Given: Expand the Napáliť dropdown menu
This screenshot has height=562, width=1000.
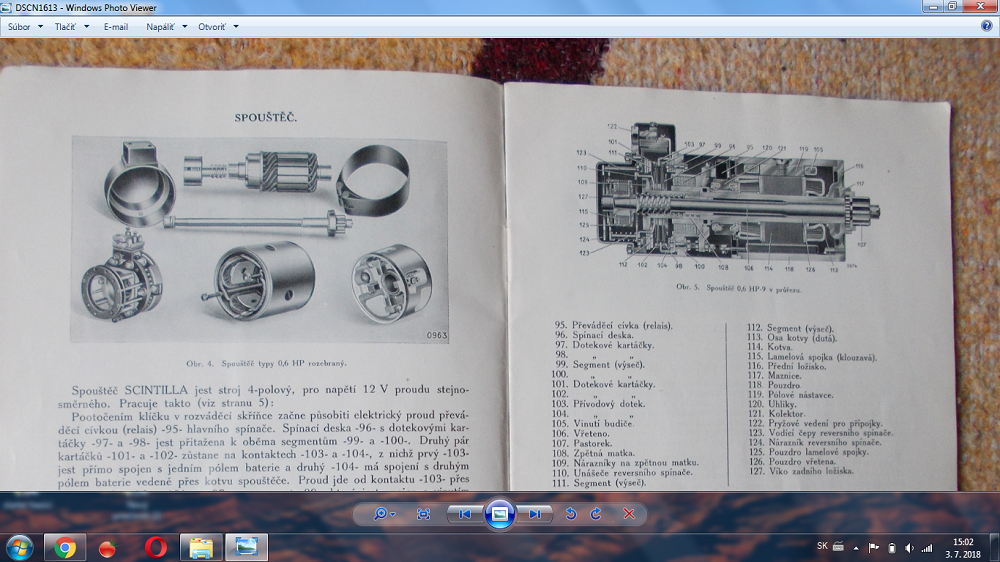Looking at the screenshot, I should click(166, 27).
